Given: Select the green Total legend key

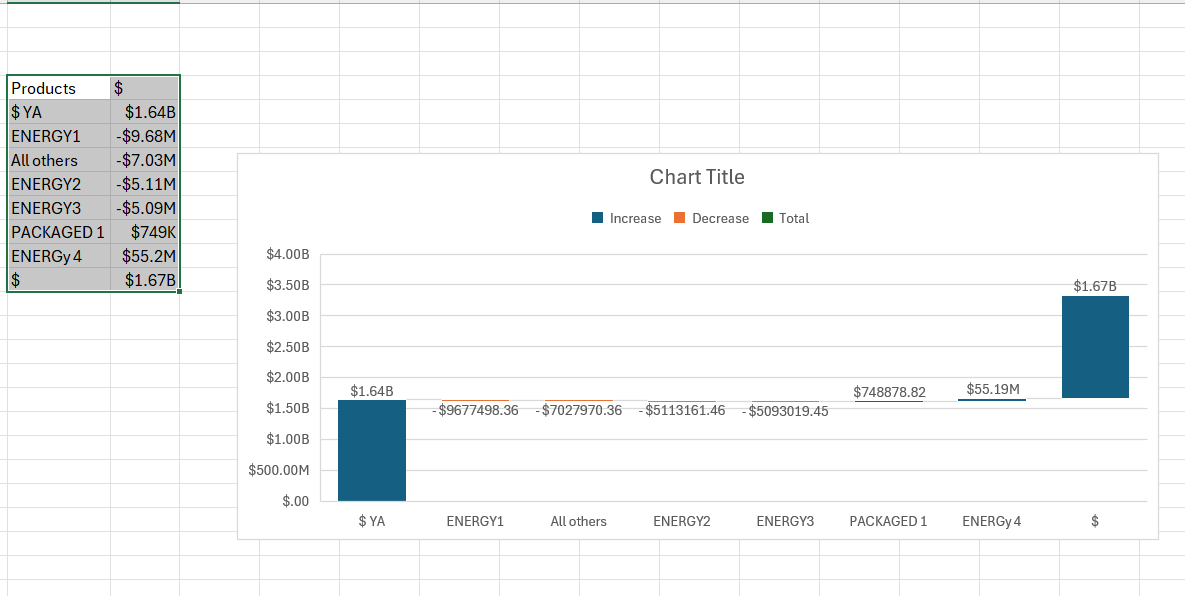Looking at the screenshot, I should click(767, 218).
